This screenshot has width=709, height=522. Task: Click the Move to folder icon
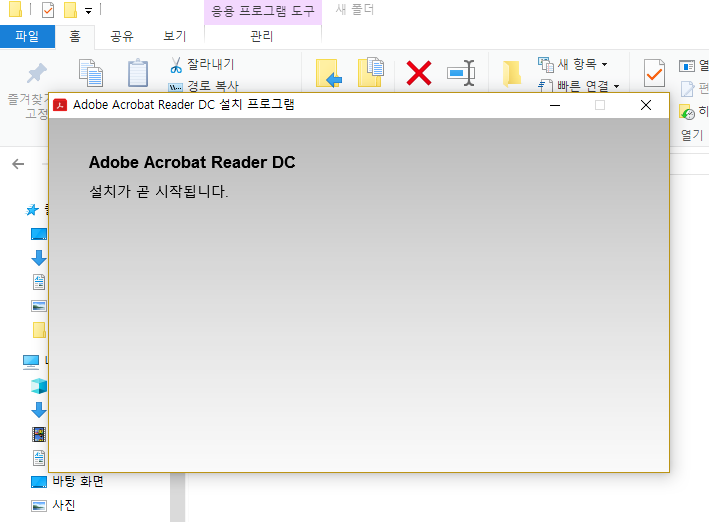[x=328, y=73]
